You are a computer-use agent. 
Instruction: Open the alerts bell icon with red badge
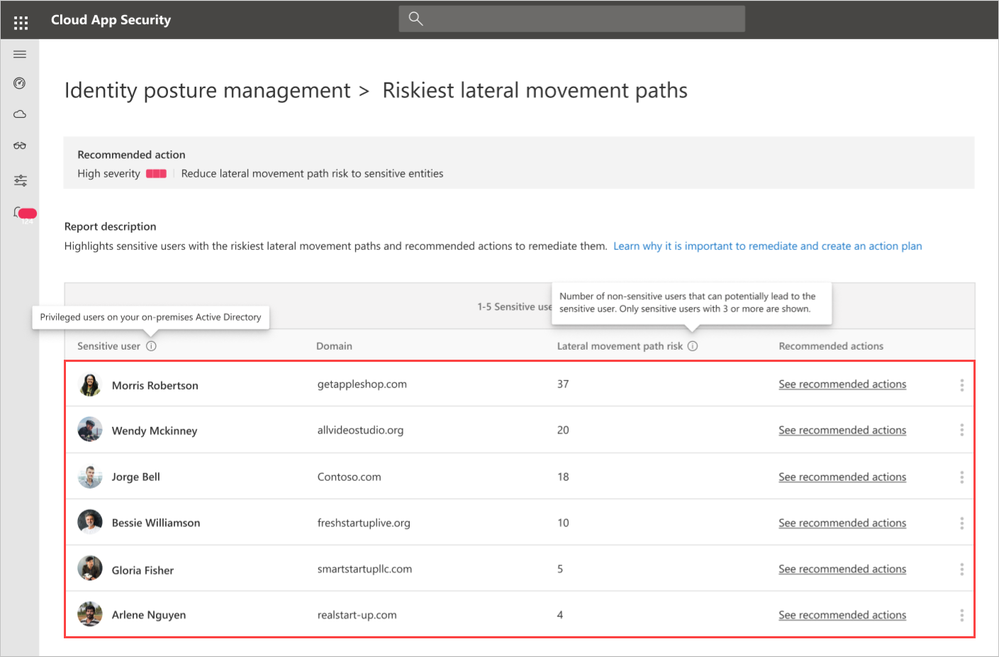[23, 213]
